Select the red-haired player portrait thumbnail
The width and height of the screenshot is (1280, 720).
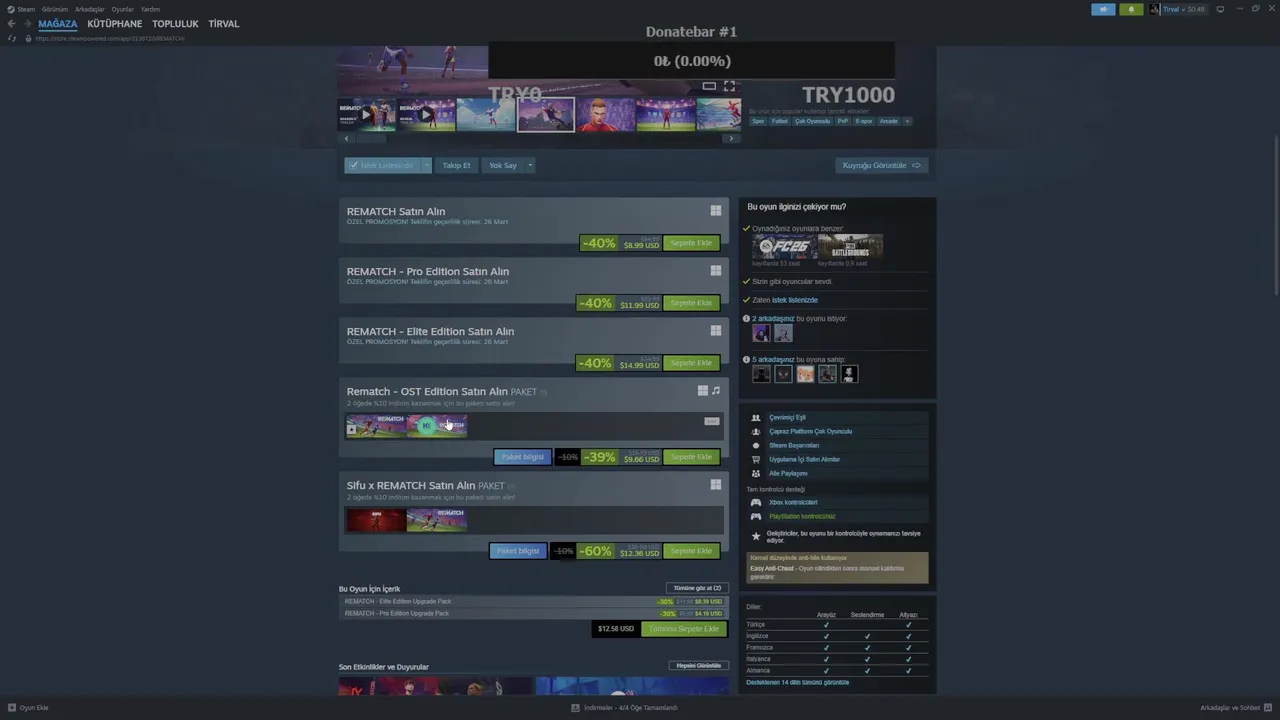click(605, 114)
